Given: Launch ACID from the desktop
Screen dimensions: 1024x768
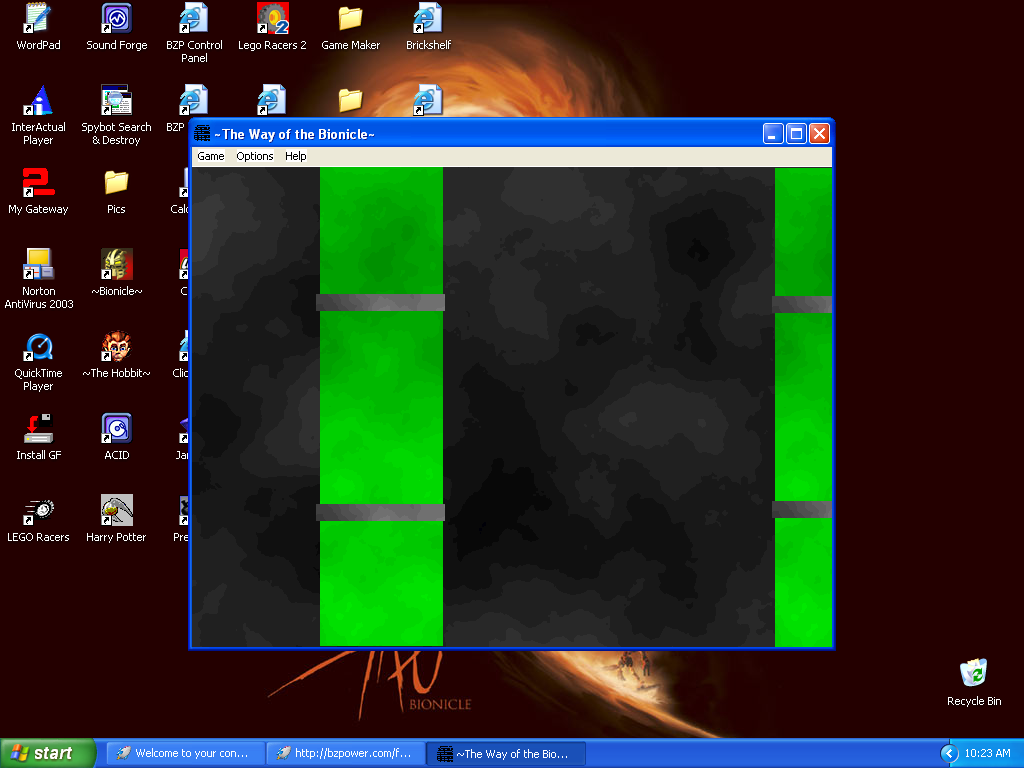Looking at the screenshot, I should pos(116,437).
